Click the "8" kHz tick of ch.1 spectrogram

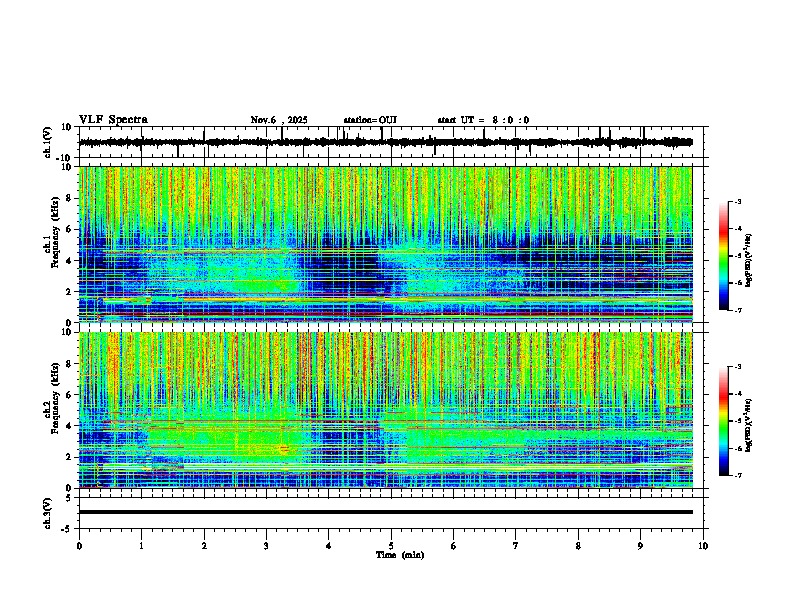[69, 198]
